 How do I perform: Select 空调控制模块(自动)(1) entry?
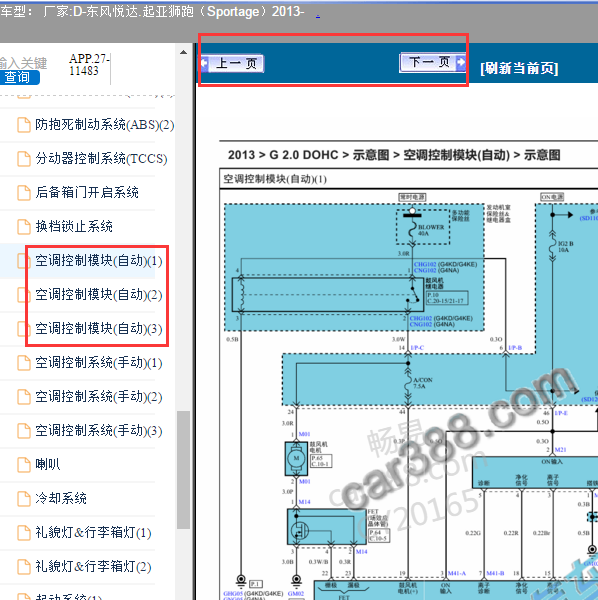[99, 261]
